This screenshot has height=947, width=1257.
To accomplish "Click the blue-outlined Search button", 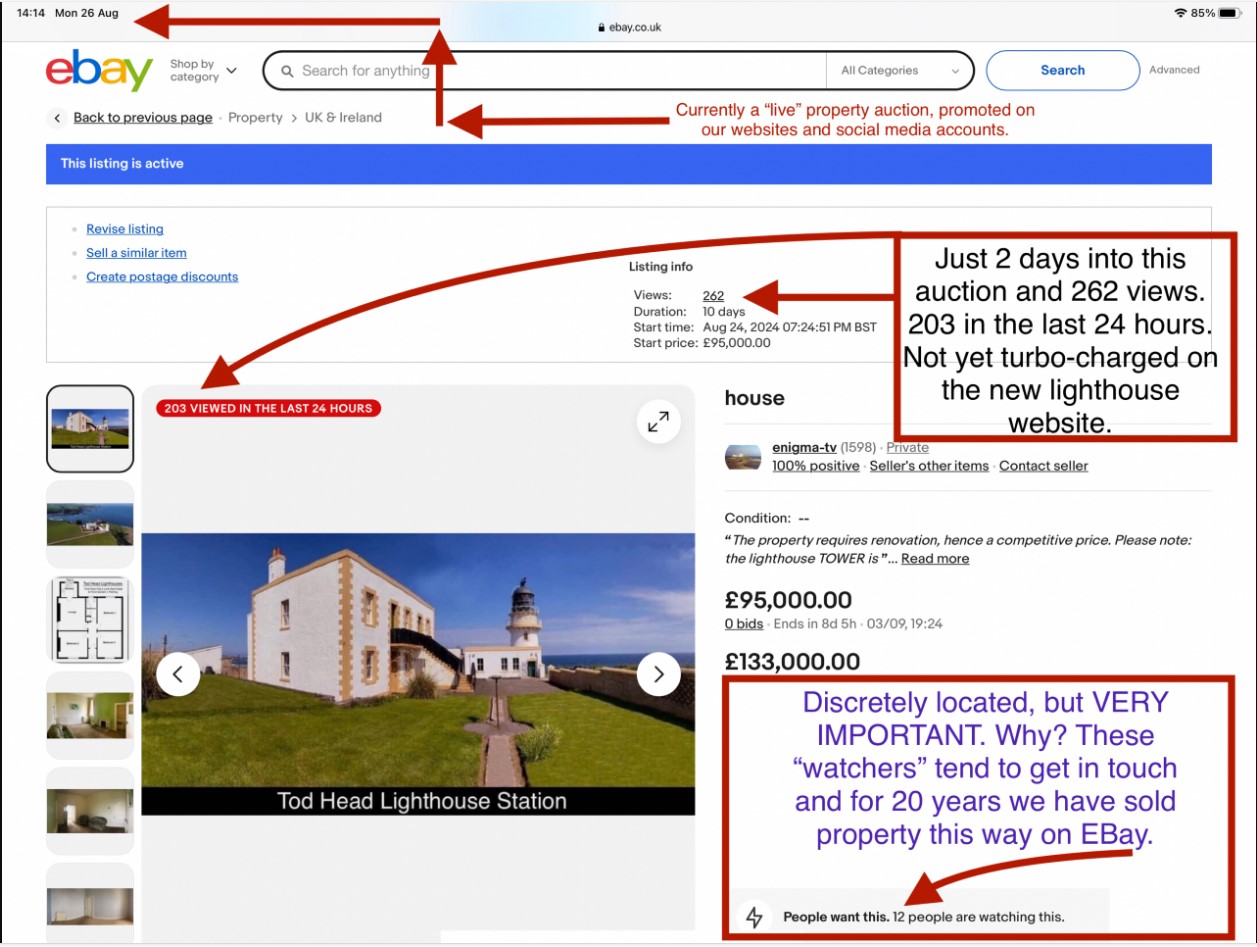I will (x=1062, y=70).
